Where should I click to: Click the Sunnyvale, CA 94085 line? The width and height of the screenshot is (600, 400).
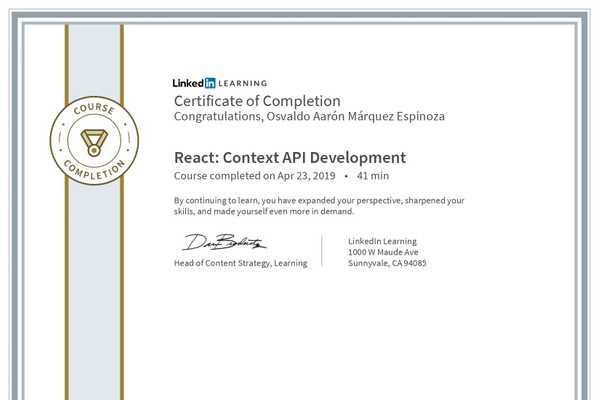tap(387, 263)
